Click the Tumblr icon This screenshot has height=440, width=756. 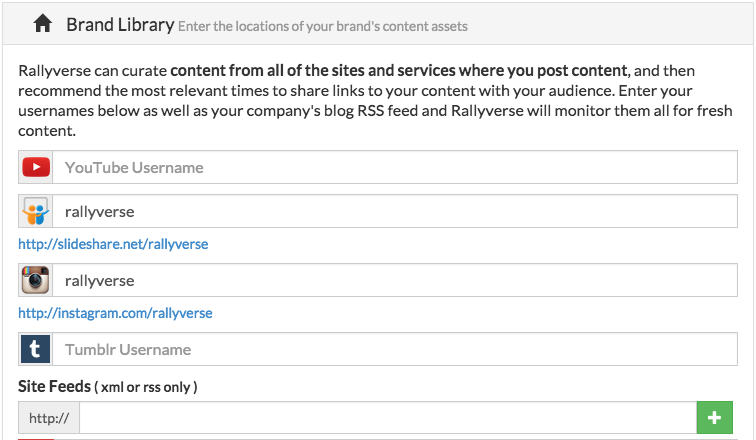pos(36,350)
